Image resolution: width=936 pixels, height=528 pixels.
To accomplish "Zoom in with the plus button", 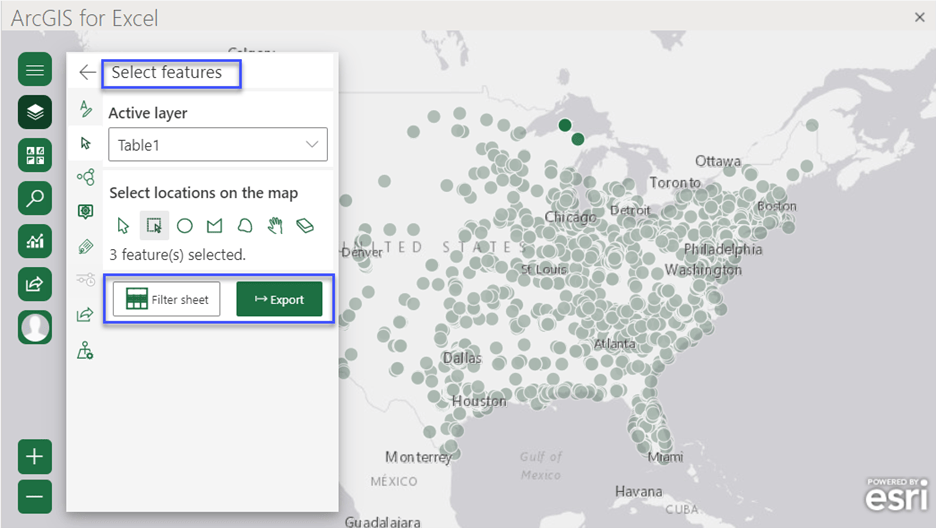I will (x=35, y=456).
